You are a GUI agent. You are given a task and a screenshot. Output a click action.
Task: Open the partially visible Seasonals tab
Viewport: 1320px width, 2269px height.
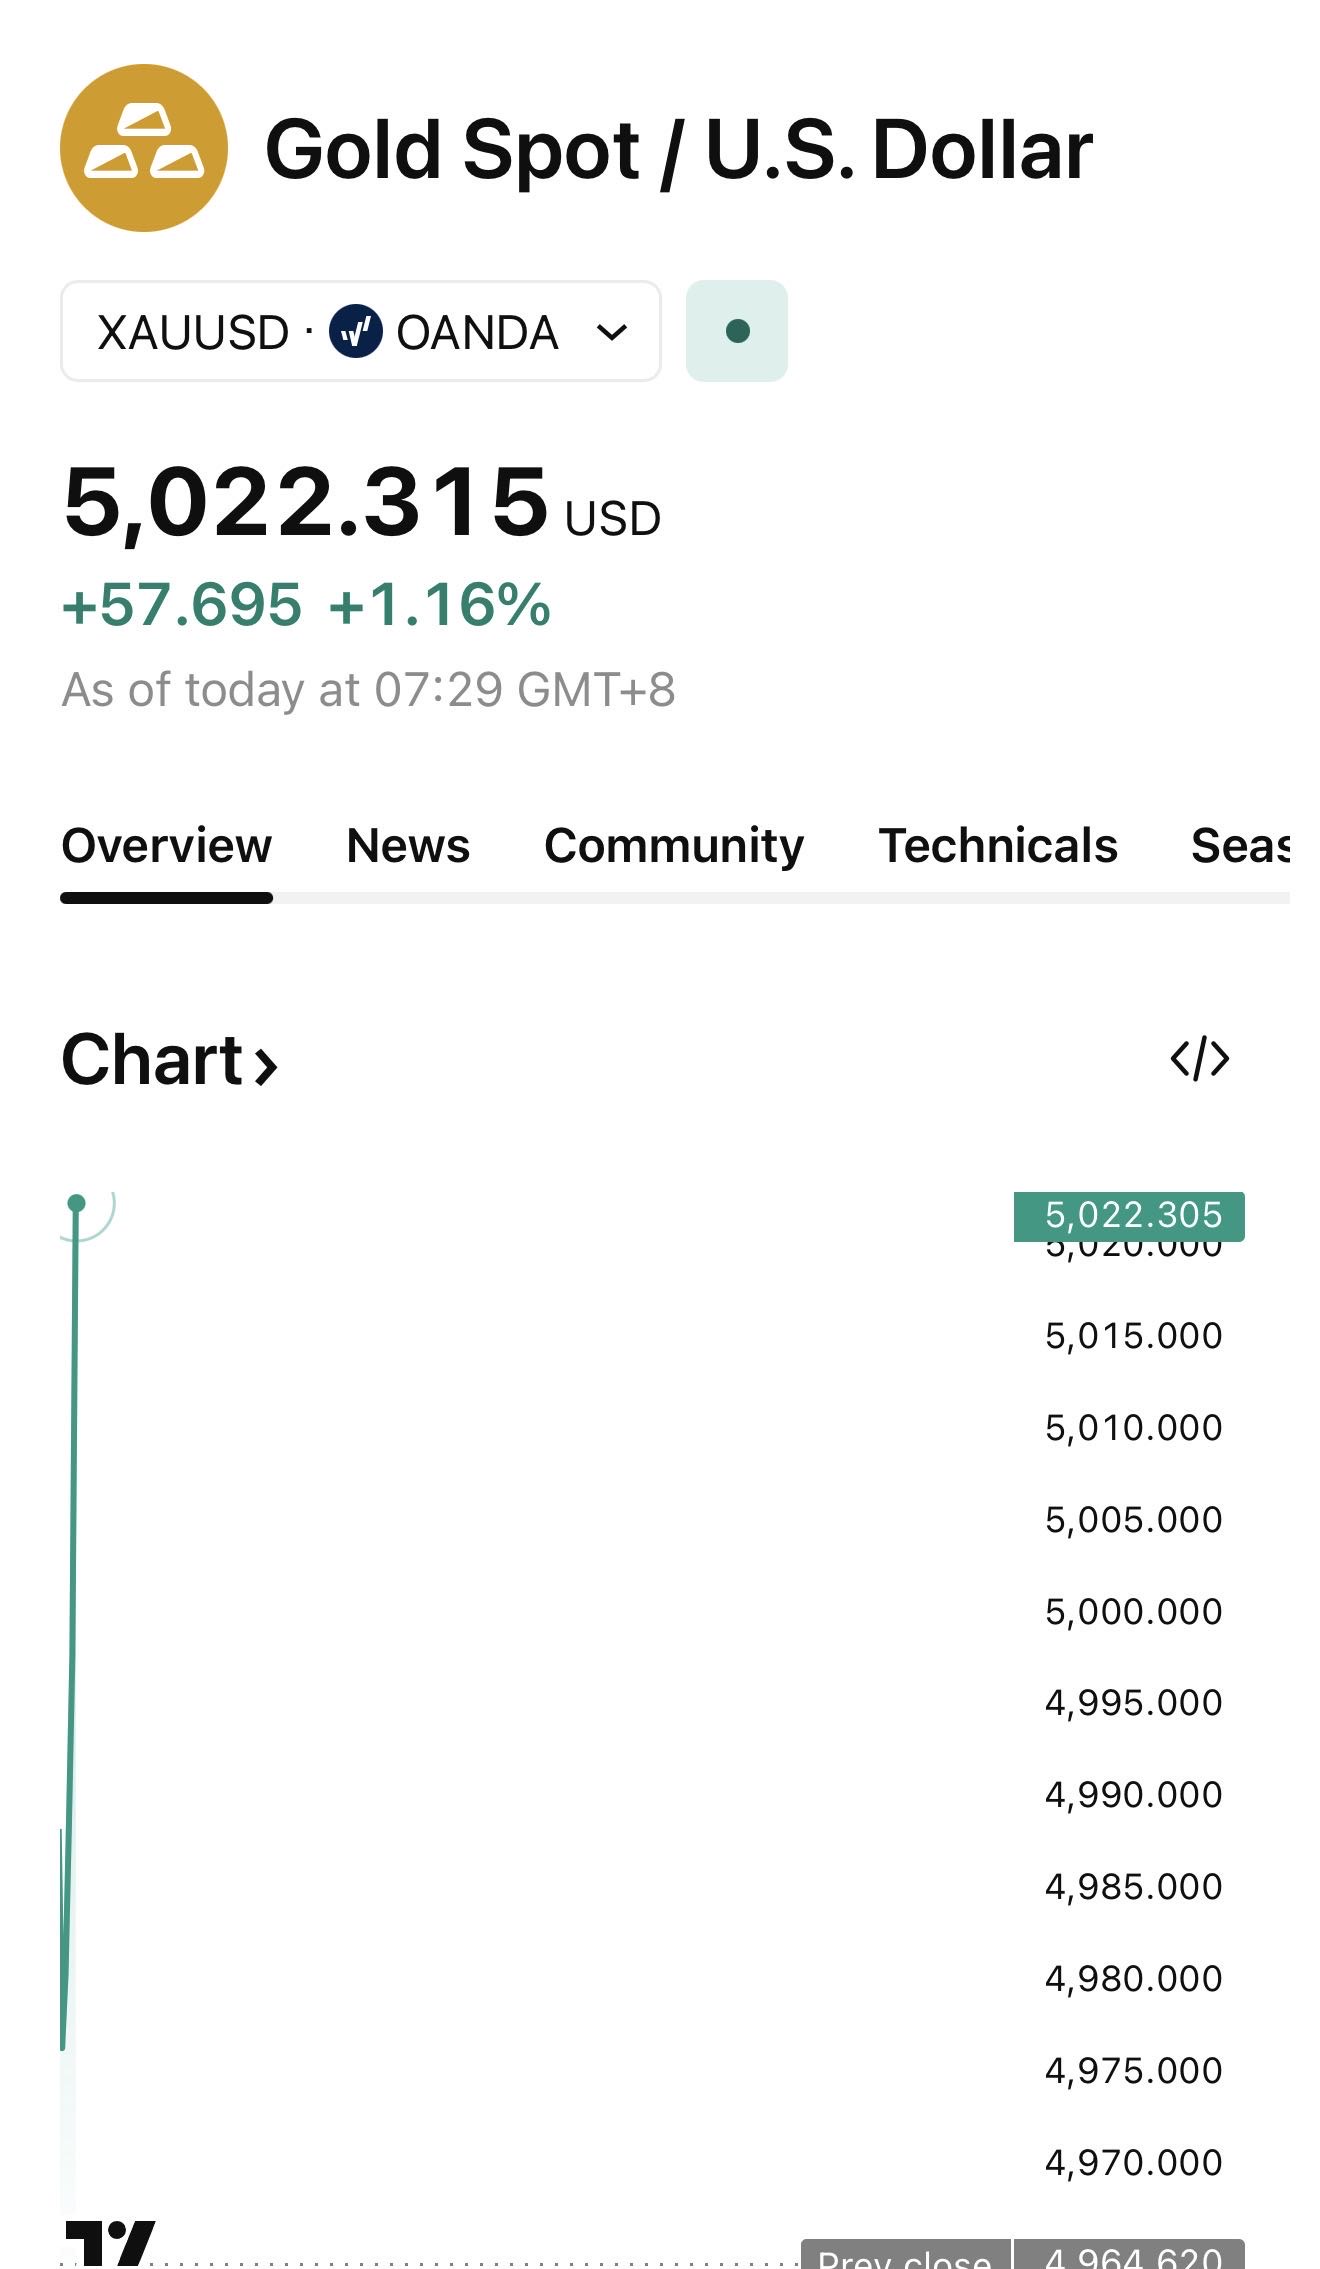(1240, 846)
